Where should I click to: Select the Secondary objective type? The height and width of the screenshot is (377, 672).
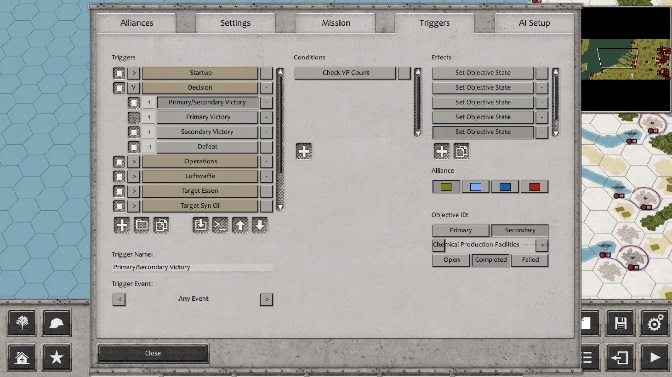coord(519,230)
